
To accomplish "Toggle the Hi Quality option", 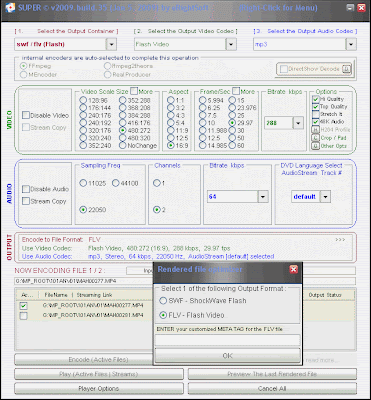I will pos(315,99).
